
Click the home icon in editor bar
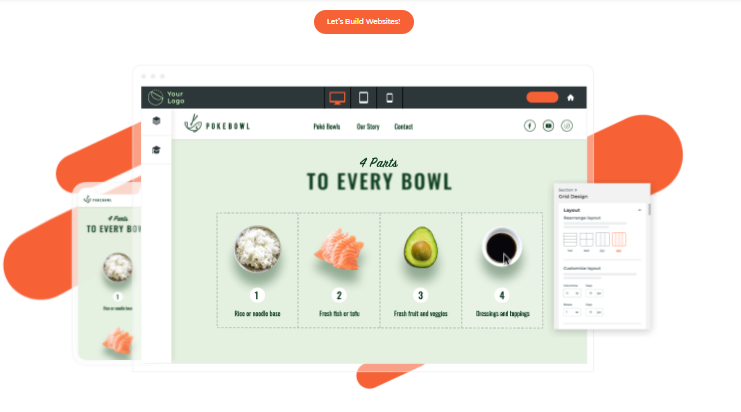(570, 98)
